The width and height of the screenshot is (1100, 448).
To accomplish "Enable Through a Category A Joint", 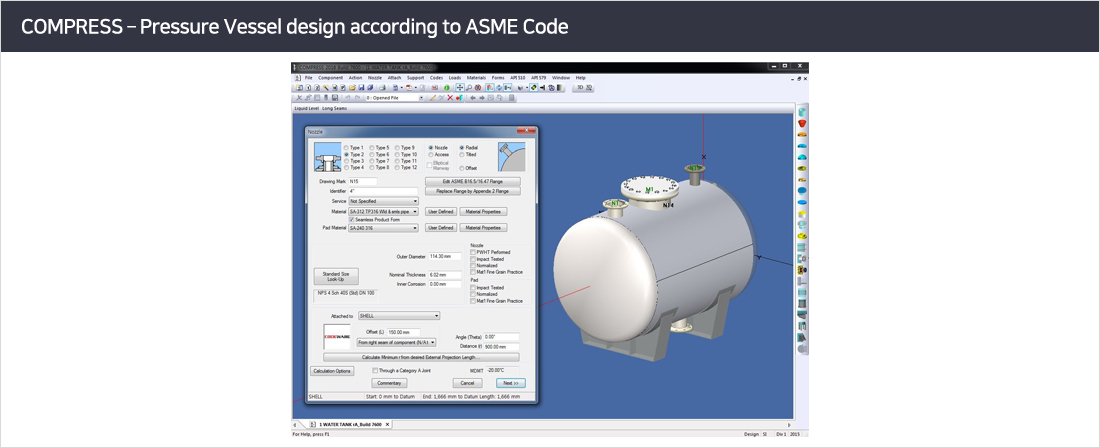I will [x=375, y=370].
